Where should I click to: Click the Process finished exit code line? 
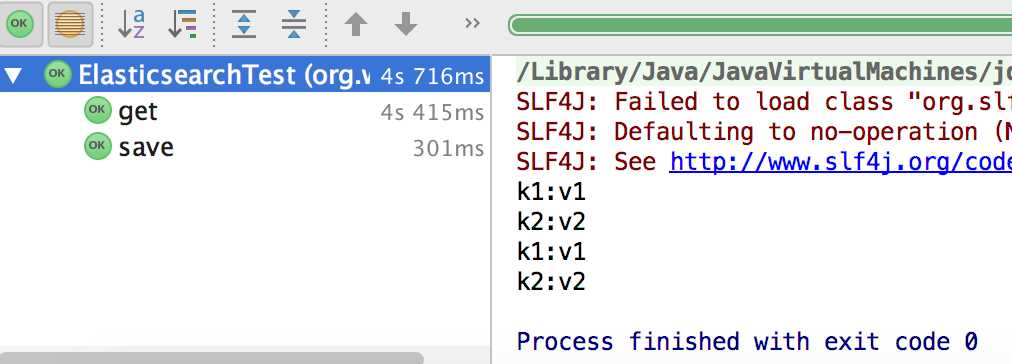click(x=747, y=341)
